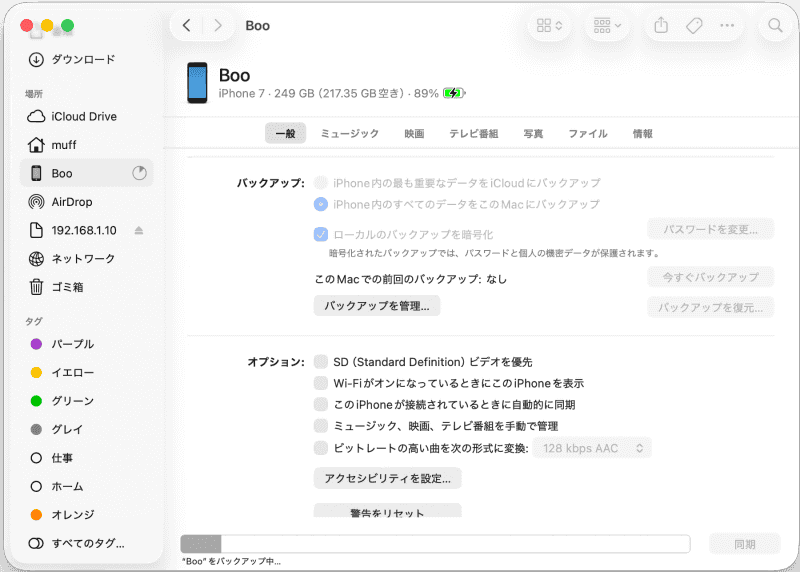Select the Boo iPhone in sidebar
Image resolution: width=800 pixels, height=572 pixels.
87,173
